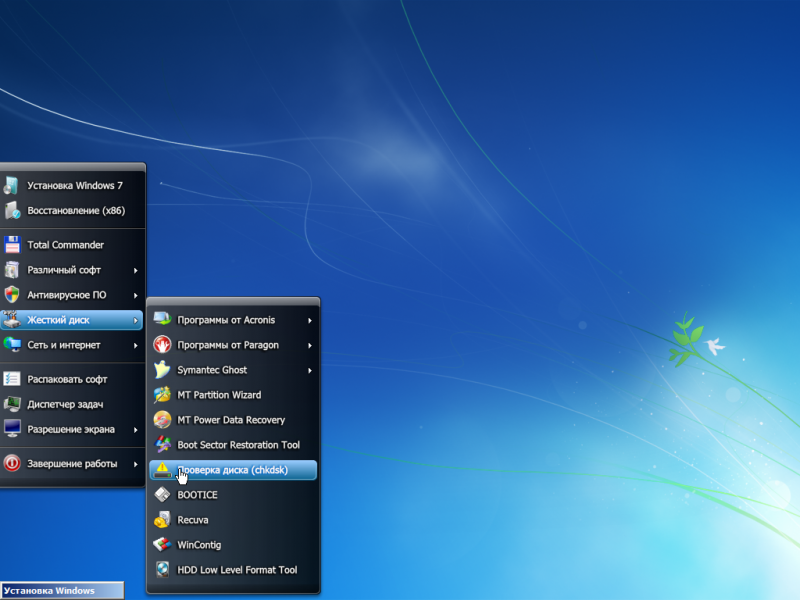The width and height of the screenshot is (800, 600).
Task: Click the WinContig label
Action: (199, 545)
